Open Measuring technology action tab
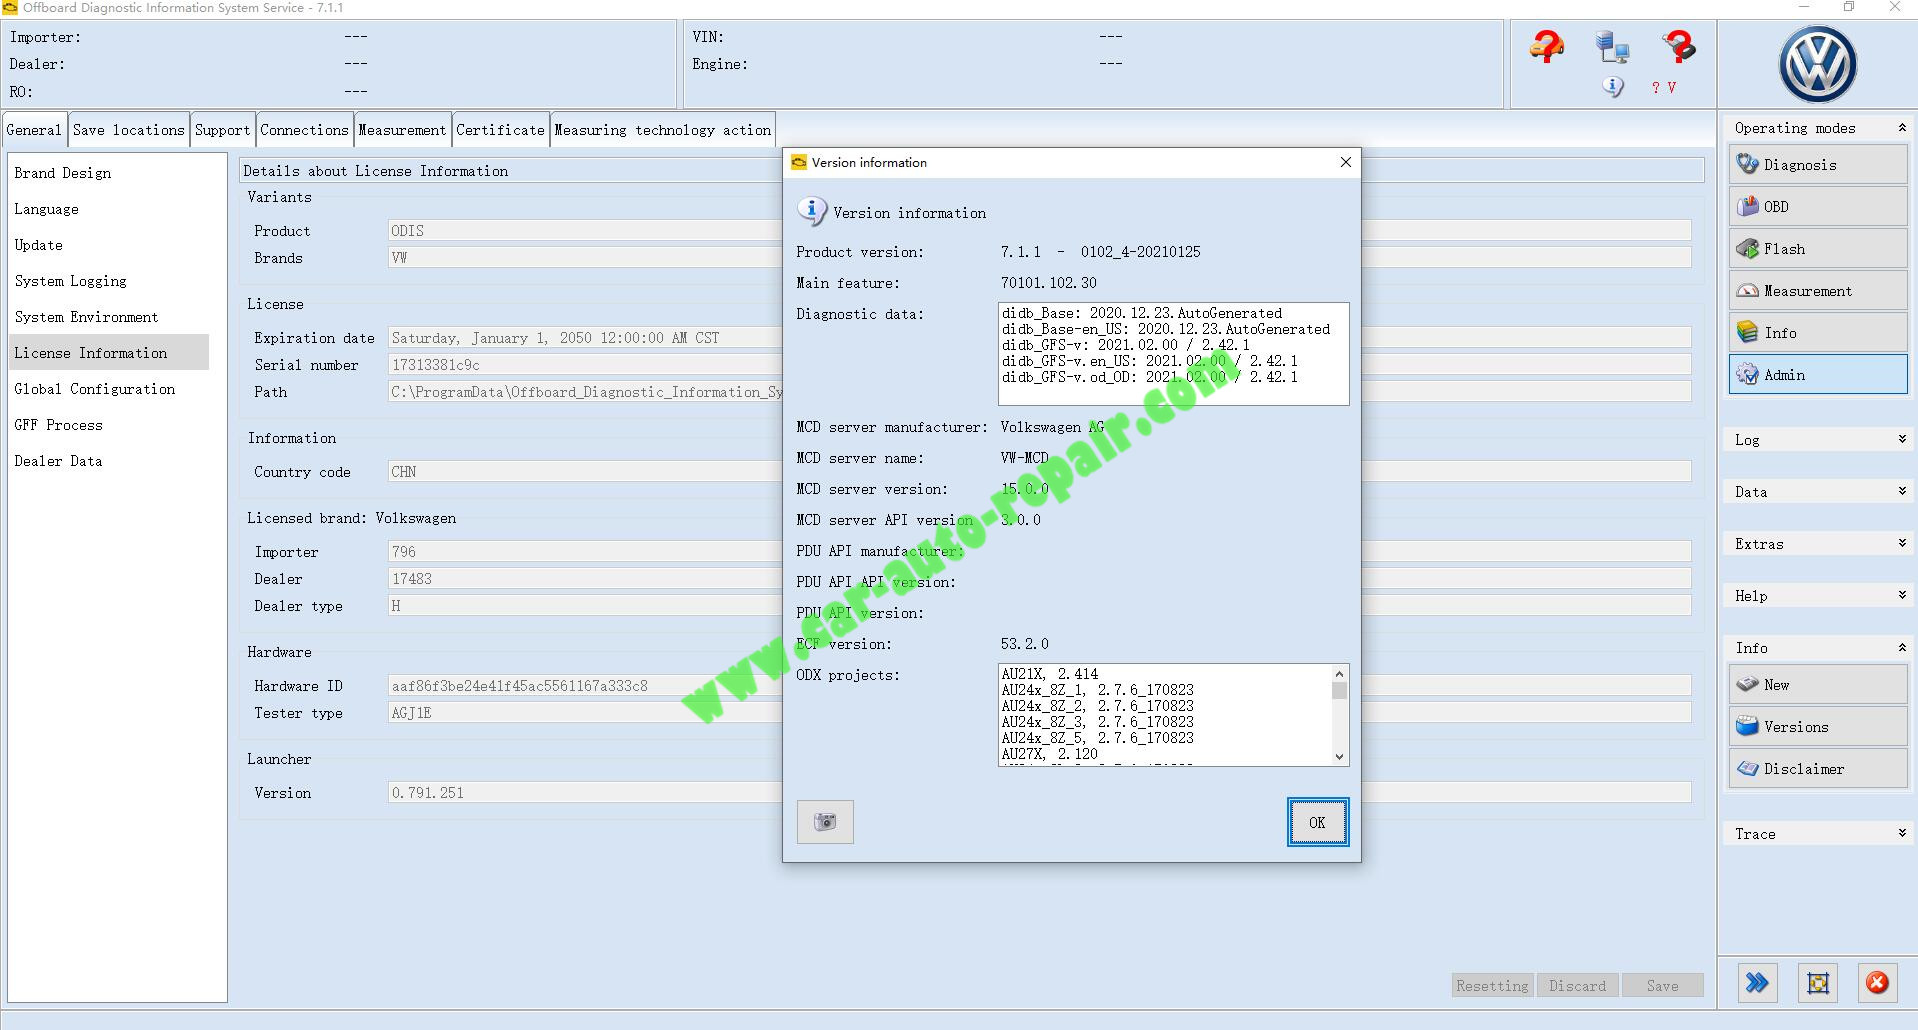1918x1030 pixels. coord(663,130)
